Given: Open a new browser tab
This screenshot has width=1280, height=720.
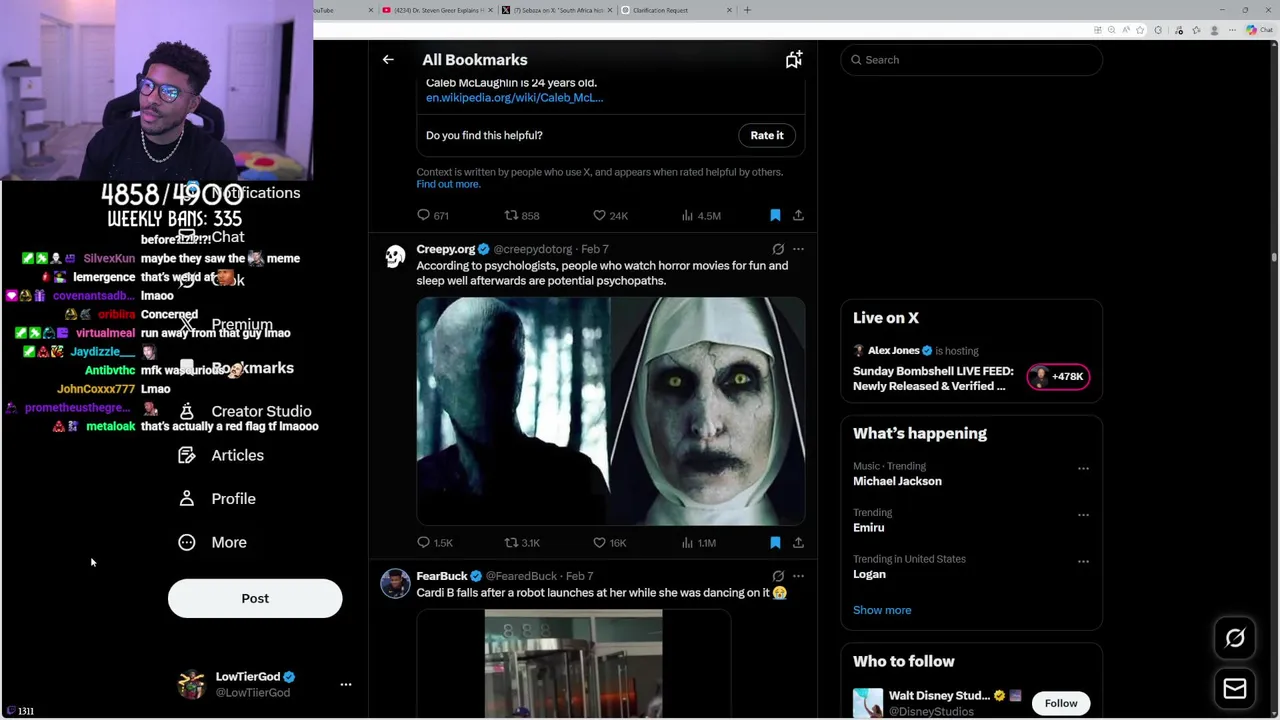Looking at the screenshot, I should 747,10.
